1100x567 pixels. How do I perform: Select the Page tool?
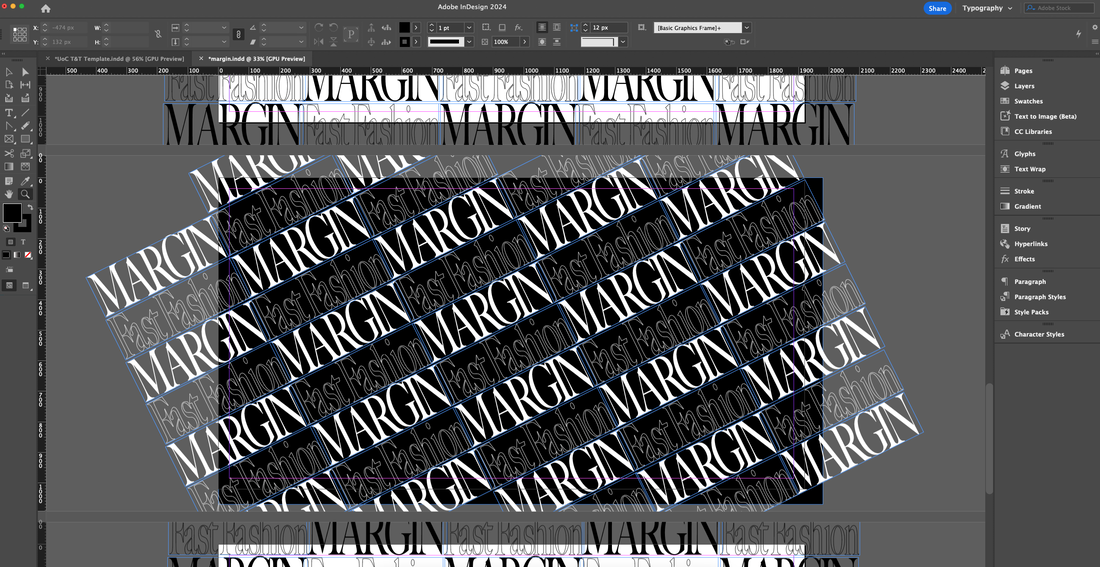coord(9,85)
